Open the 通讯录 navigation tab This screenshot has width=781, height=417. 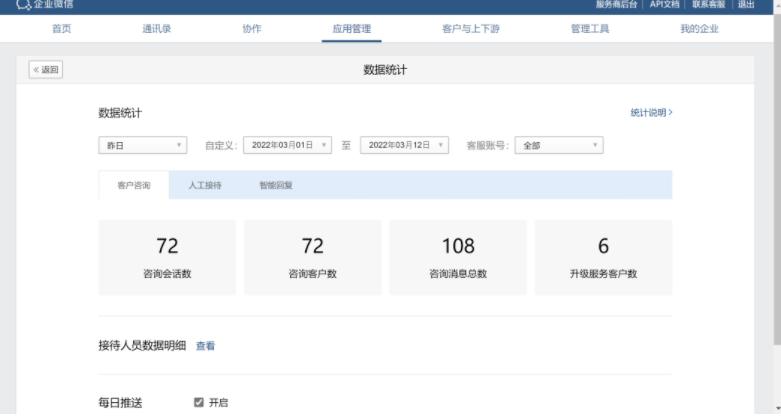tap(156, 29)
